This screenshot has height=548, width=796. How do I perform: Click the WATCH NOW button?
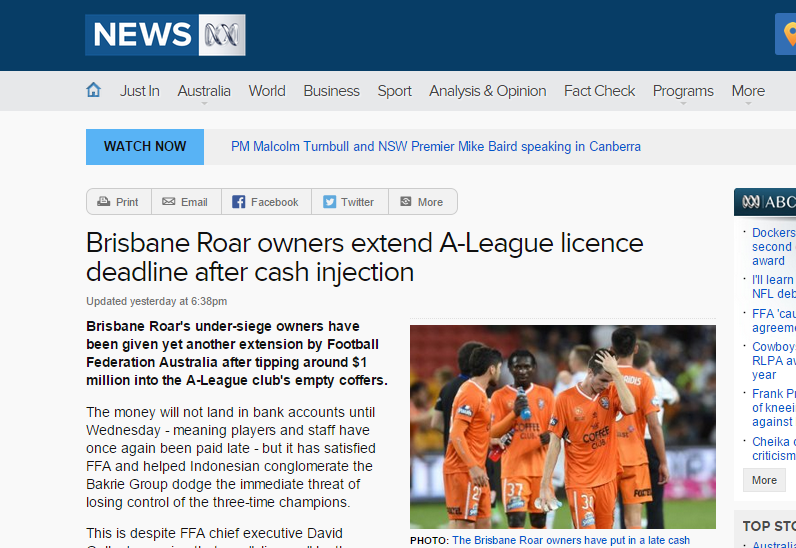pos(145,147)
